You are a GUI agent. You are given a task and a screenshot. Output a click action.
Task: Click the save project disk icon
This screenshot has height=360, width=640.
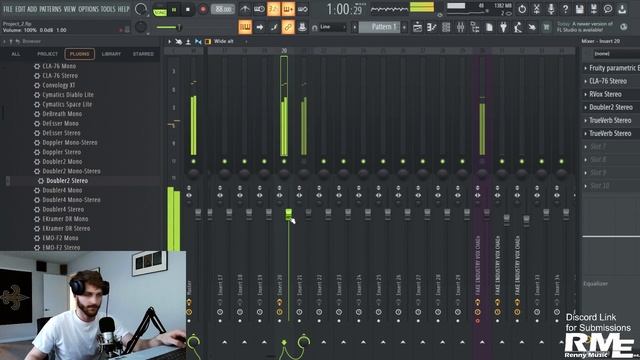pyautogui.click(x=580, y=9)
